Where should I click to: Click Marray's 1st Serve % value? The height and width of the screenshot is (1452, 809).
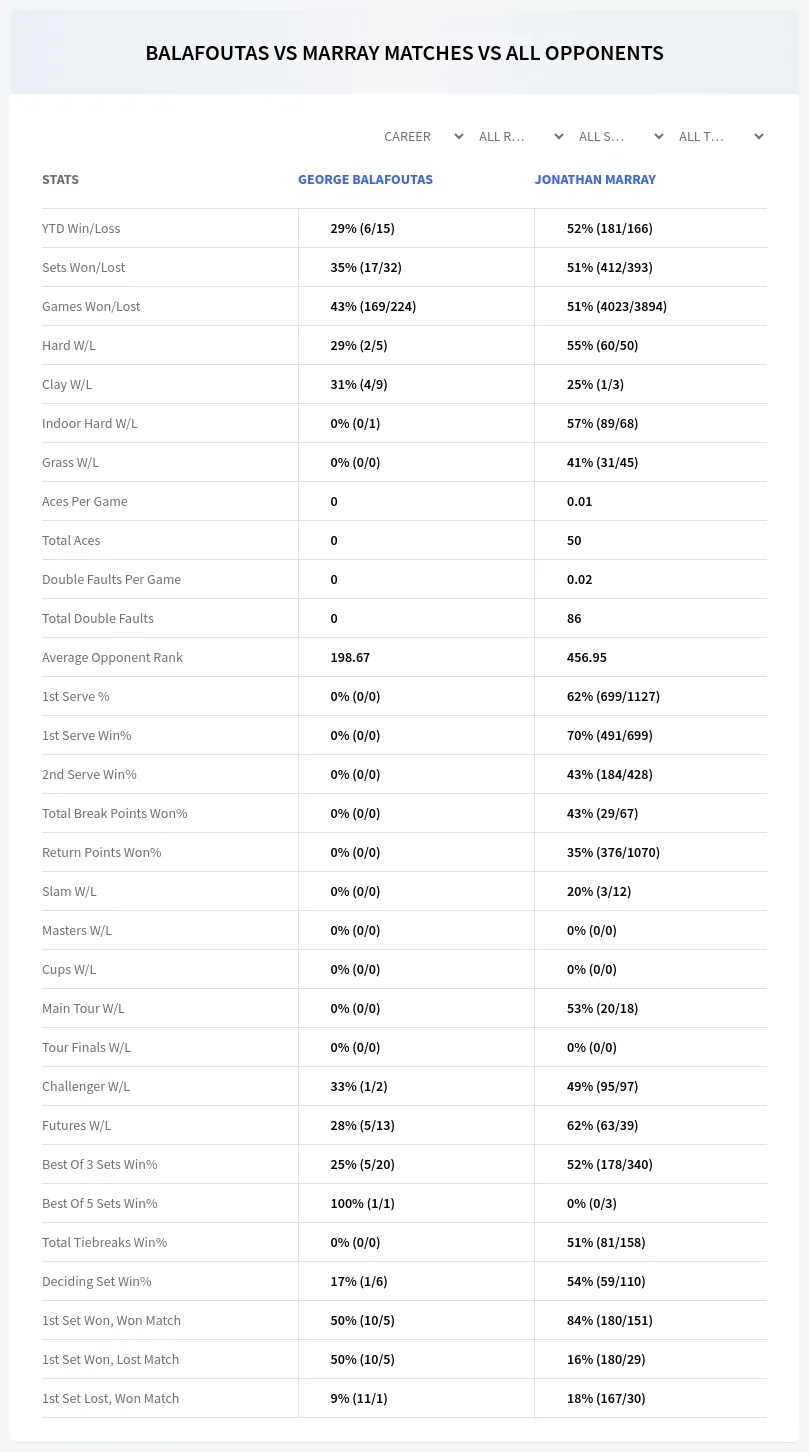613,696
